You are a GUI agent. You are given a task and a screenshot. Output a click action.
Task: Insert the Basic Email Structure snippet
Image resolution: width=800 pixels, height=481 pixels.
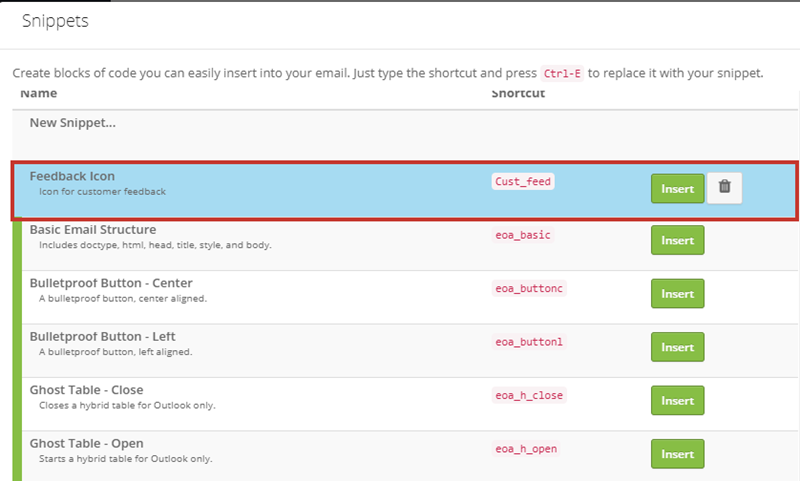[678, 240]
